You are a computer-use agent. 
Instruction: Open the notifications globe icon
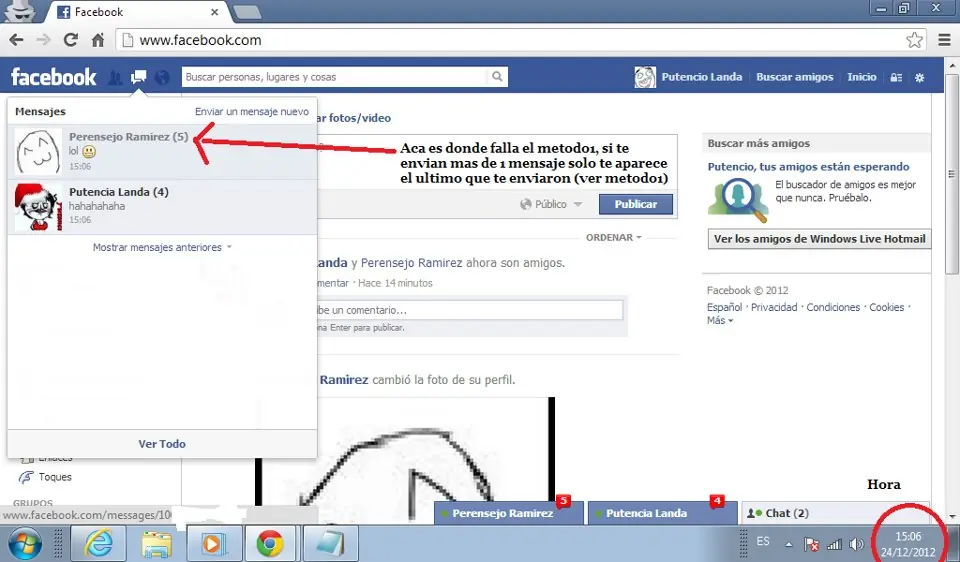pyautogui.click(x=162, y=77)
